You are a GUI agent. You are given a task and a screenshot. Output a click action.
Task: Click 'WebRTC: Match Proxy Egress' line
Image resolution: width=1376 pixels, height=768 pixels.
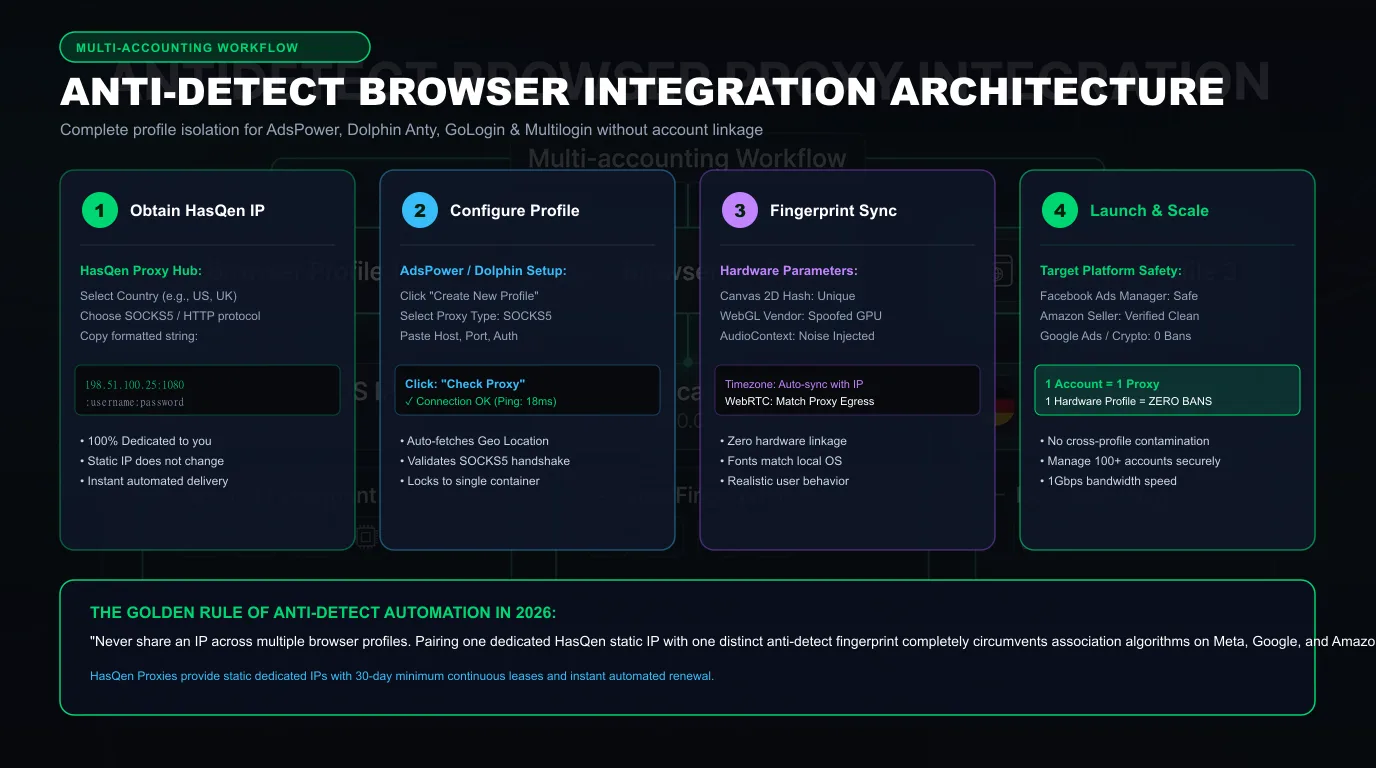[800, 401]
